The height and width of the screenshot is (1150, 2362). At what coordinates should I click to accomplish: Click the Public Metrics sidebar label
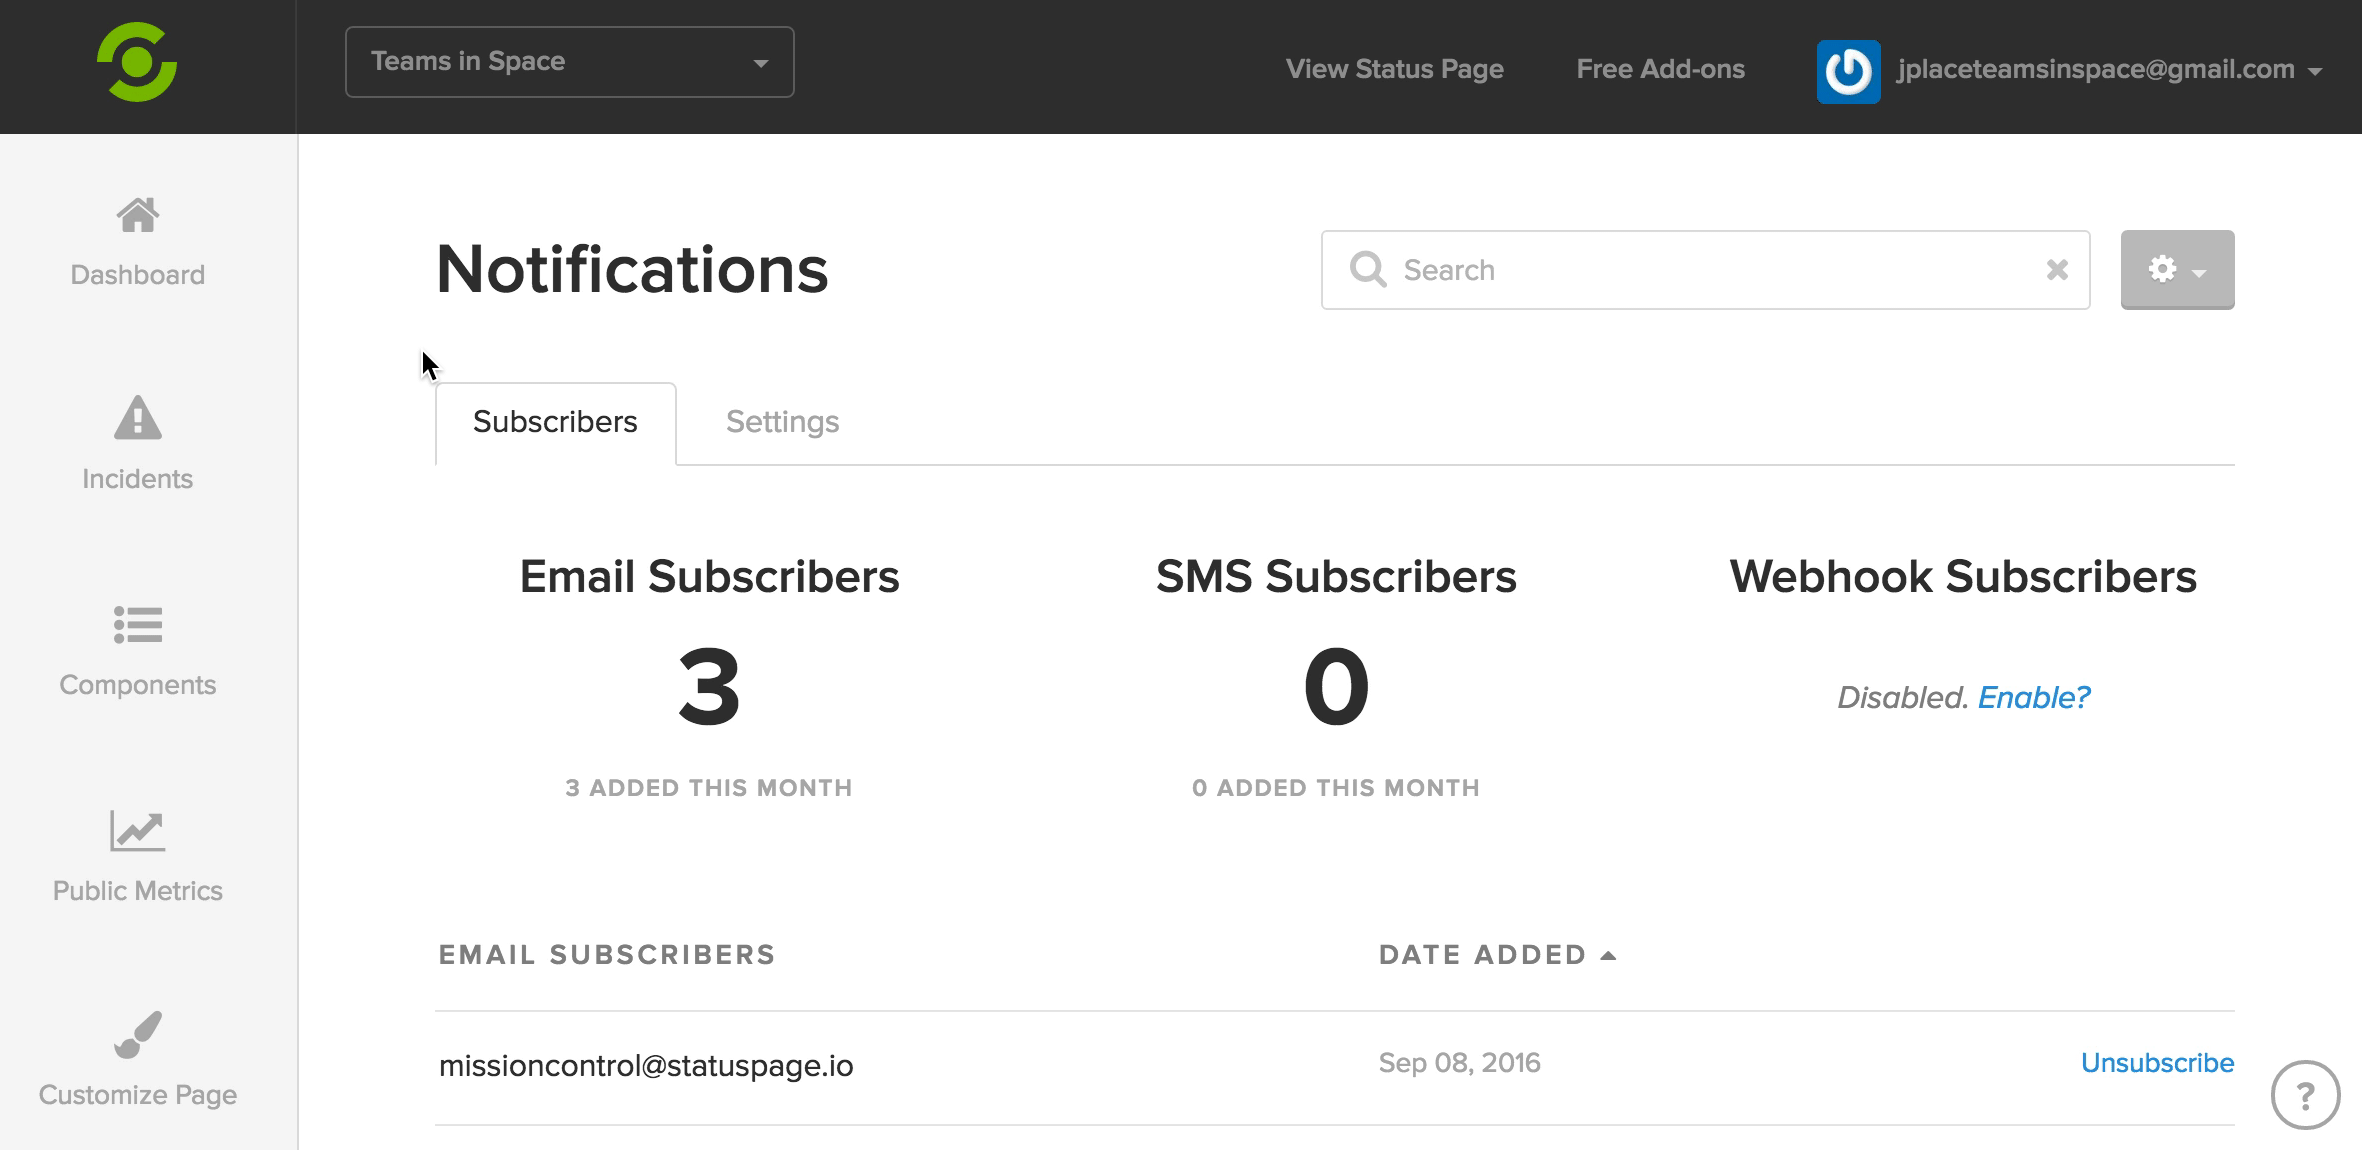pyautogui.click(x=138, y=891)
